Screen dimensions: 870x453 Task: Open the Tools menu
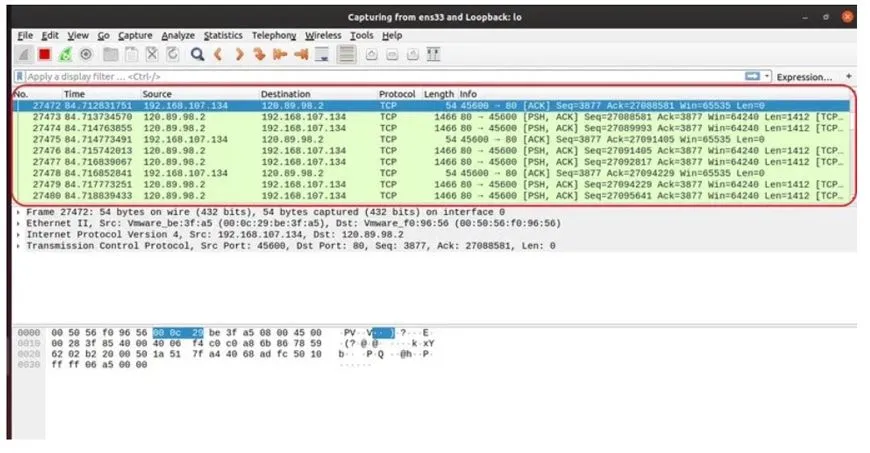click(361, 35)
